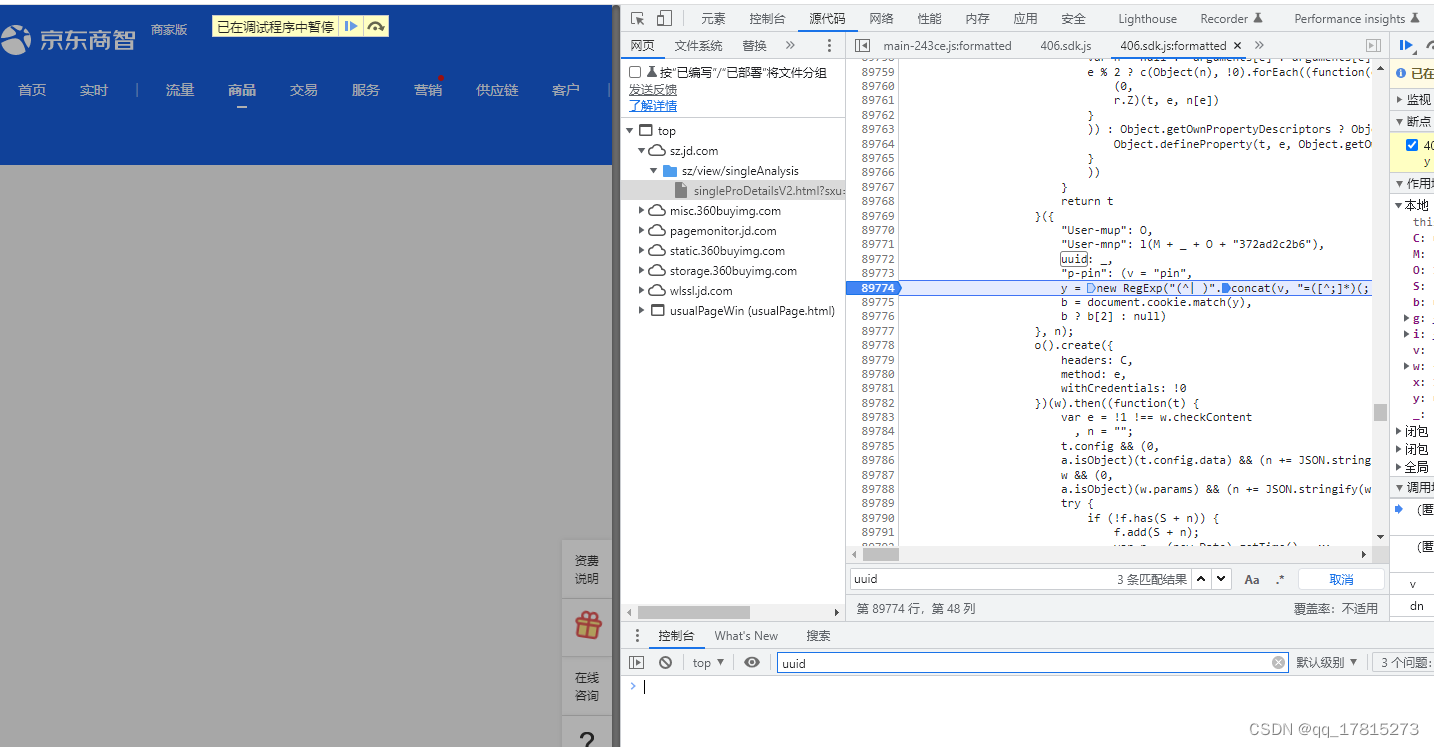
Task: Collapse the sz/view/singleAnalysis folder
Action: coord(654,171)
